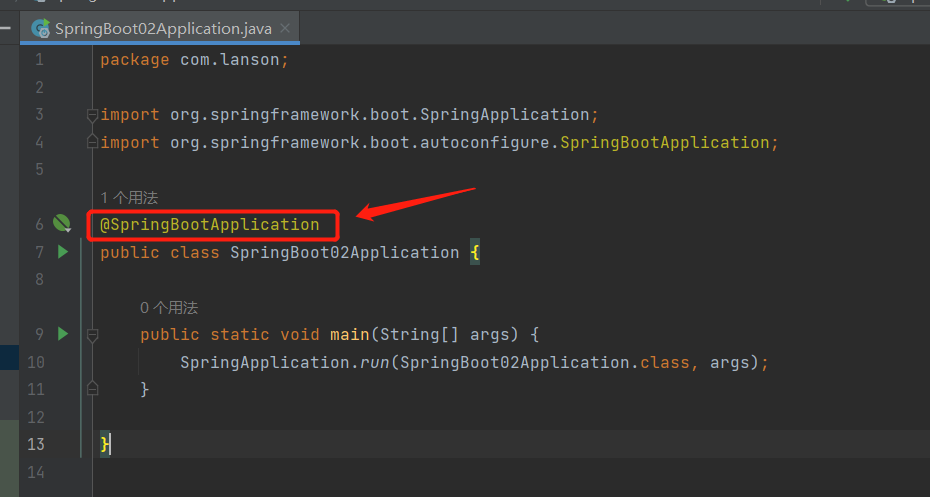The image size is (930, 497).
Task: Click 'static' keyword on line 9
Action: click(x=240, y=334)
